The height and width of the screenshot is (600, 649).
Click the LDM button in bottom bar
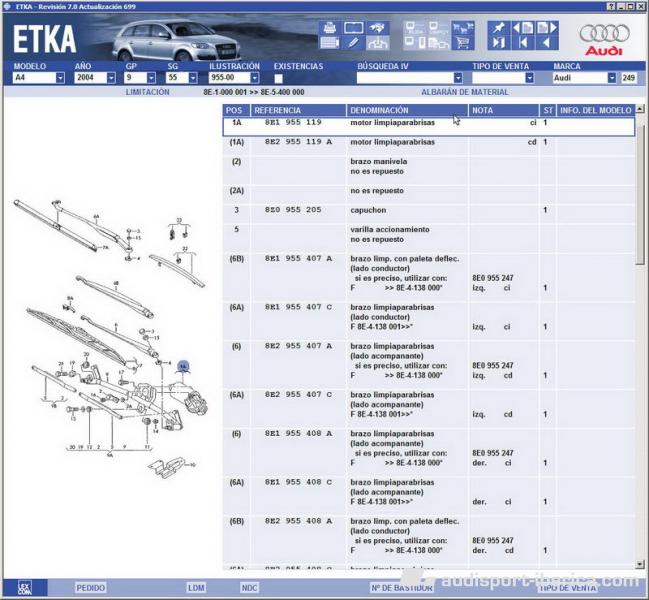[196, 588]
